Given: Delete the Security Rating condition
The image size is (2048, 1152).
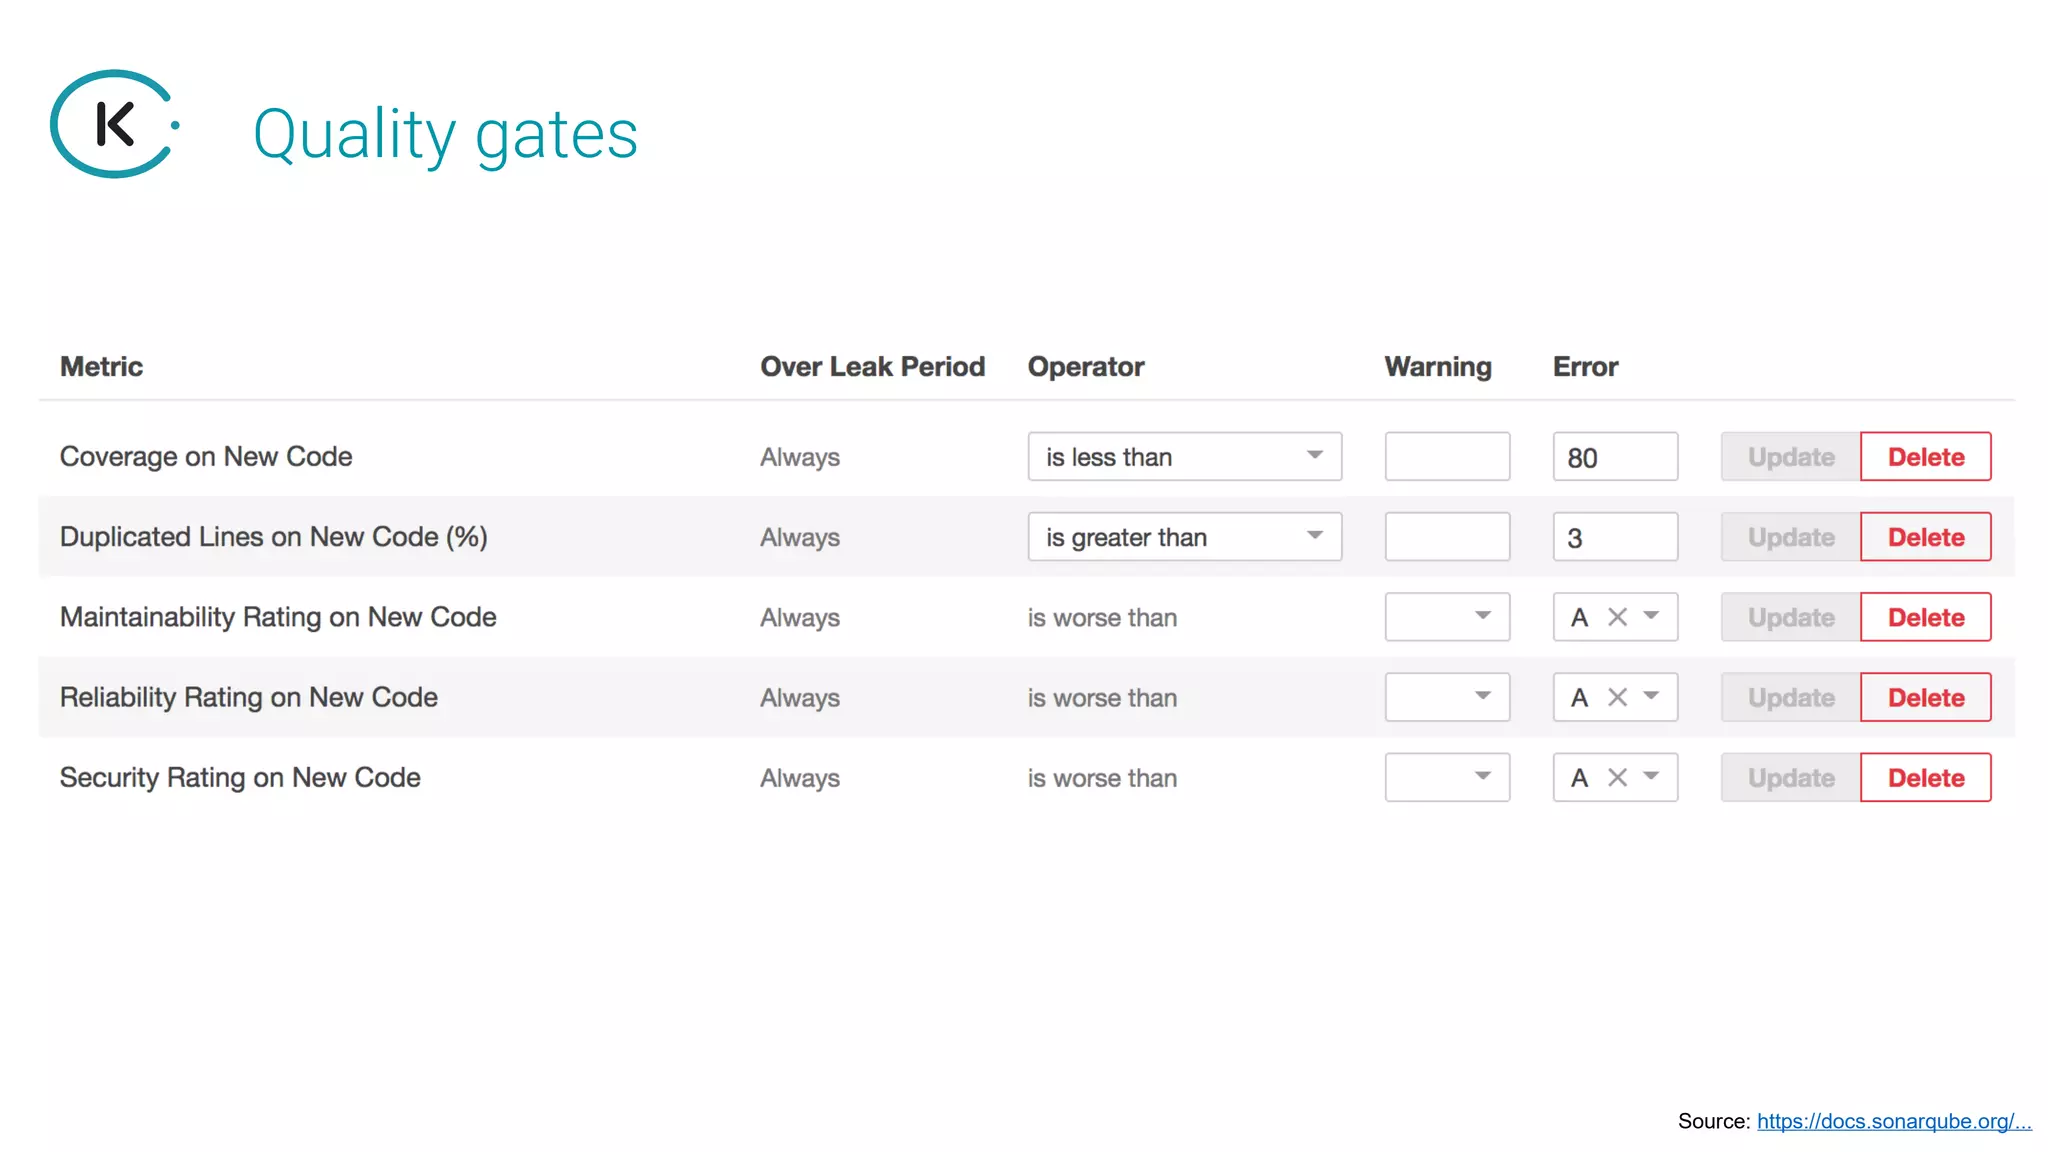Looking at the screenshot, I should point(1926,777).
